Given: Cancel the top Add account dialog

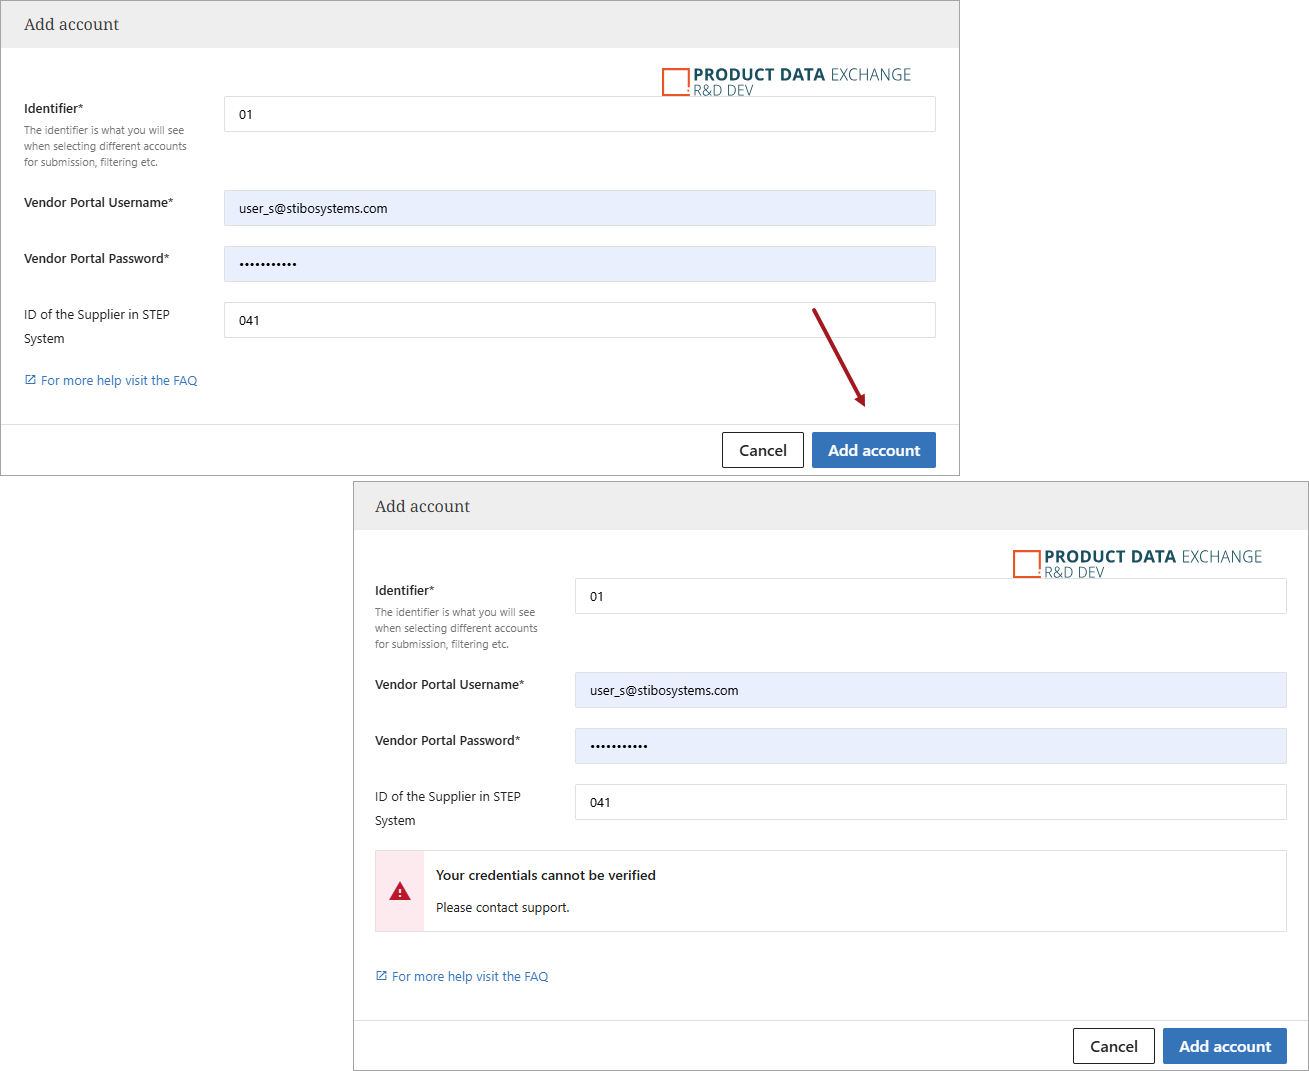Looking at the screenshot, I should pos(762,450).
